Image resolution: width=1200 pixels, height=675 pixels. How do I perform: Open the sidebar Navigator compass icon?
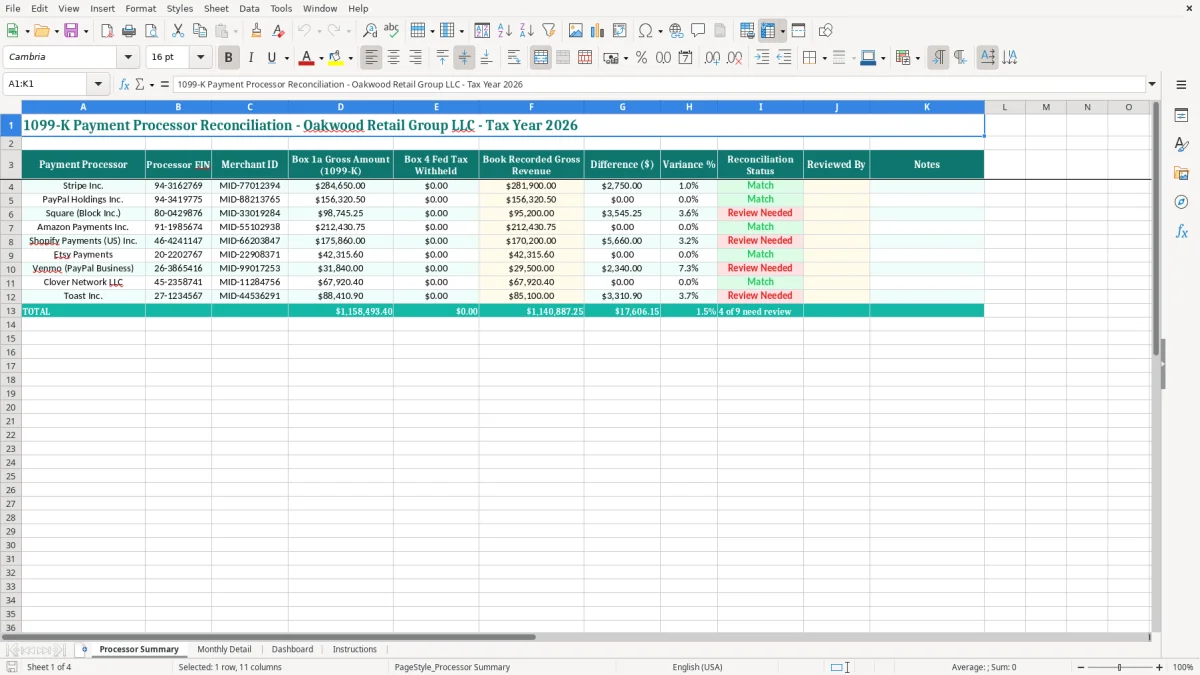(x=1181, y=203)
